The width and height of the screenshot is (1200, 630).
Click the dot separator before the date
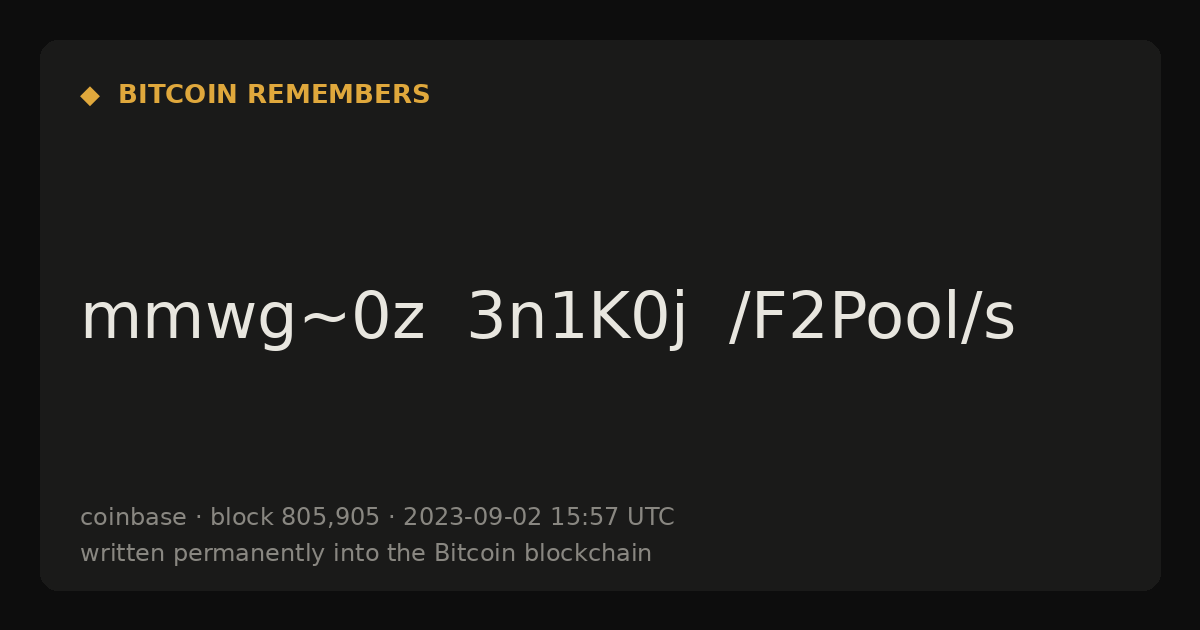tap(391, 518)
